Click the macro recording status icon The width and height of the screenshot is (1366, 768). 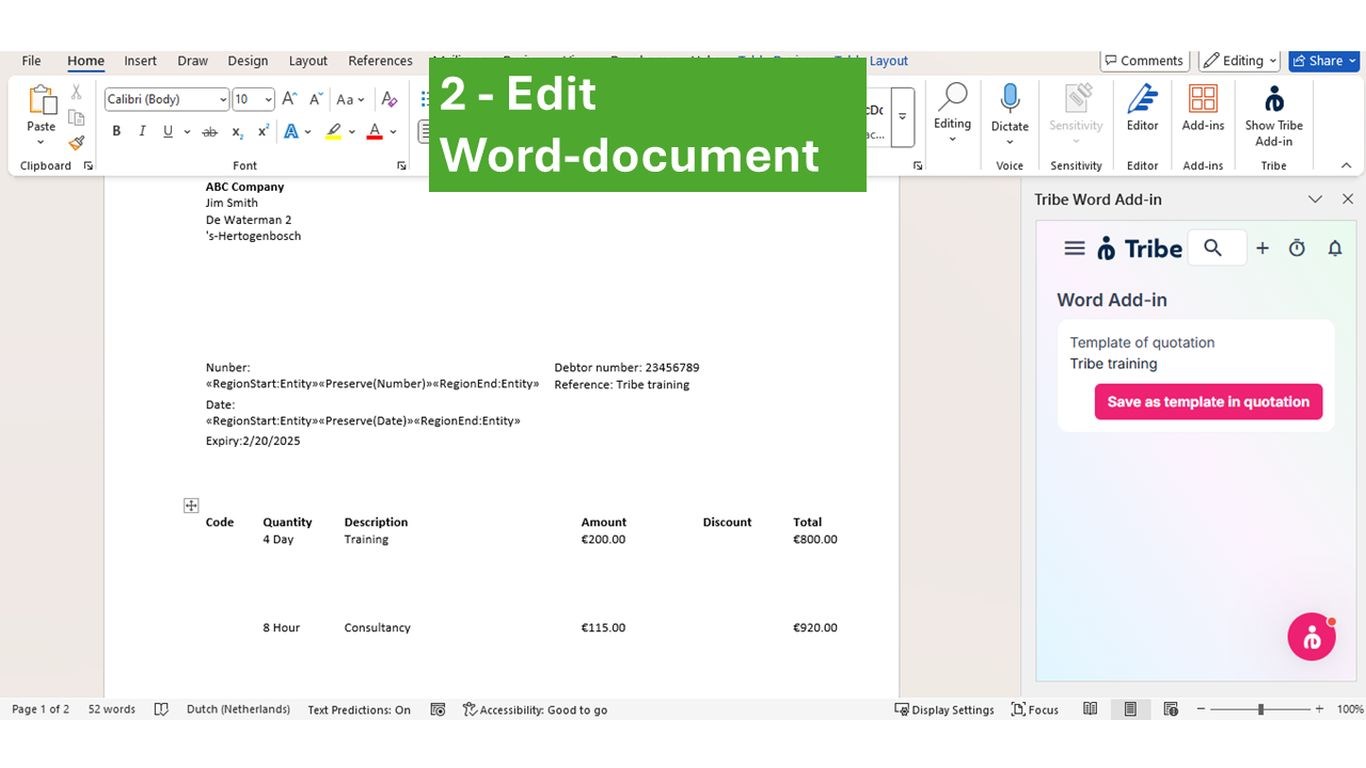coord(438,709)
